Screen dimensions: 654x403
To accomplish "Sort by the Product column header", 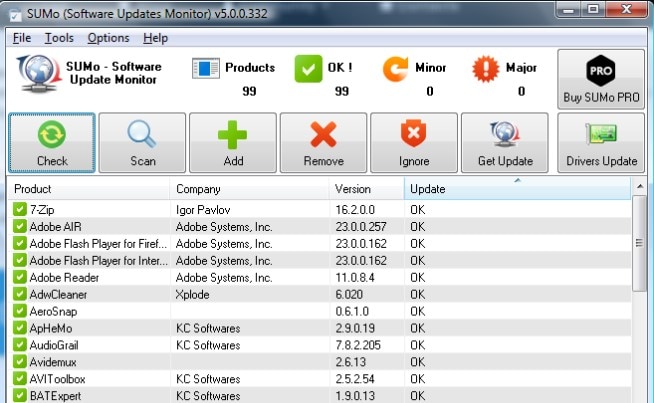I will (88, 189).
